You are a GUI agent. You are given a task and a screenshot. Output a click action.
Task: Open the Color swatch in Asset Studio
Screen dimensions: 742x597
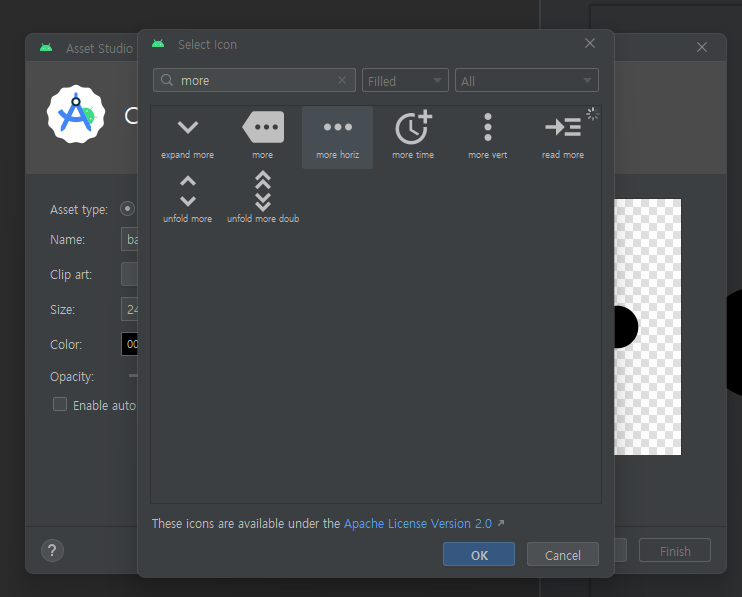(130, 344)
